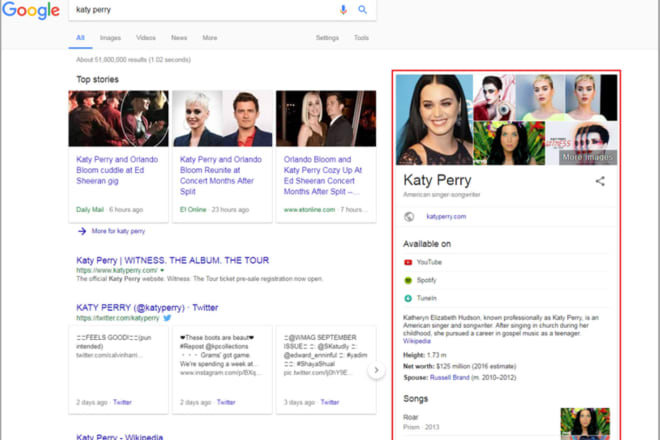Image resolution: width=660 pixels, height=440 pixels.
Task: Click the American singer-songwriter subtitle
Action: 442,195
